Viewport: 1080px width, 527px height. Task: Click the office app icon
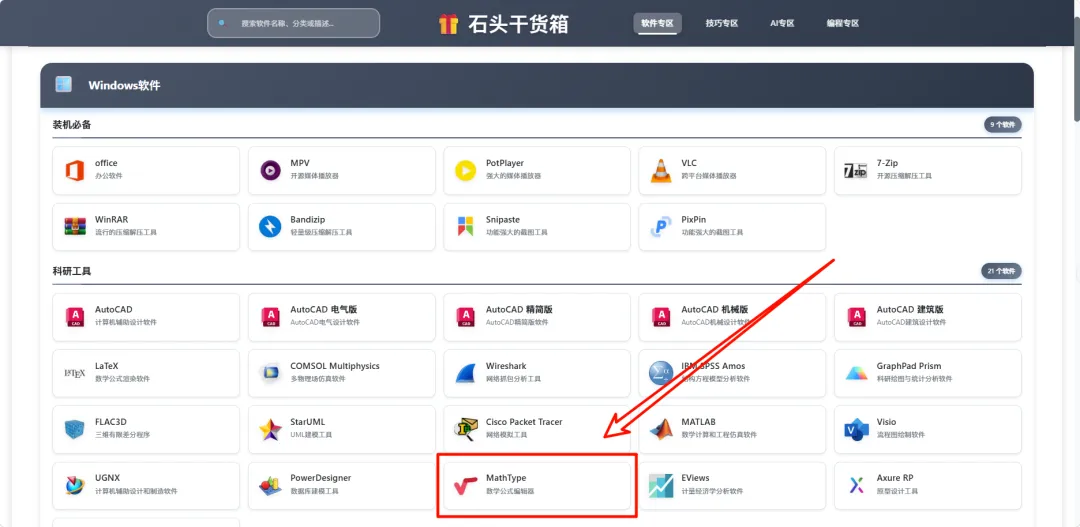(74, 169)
